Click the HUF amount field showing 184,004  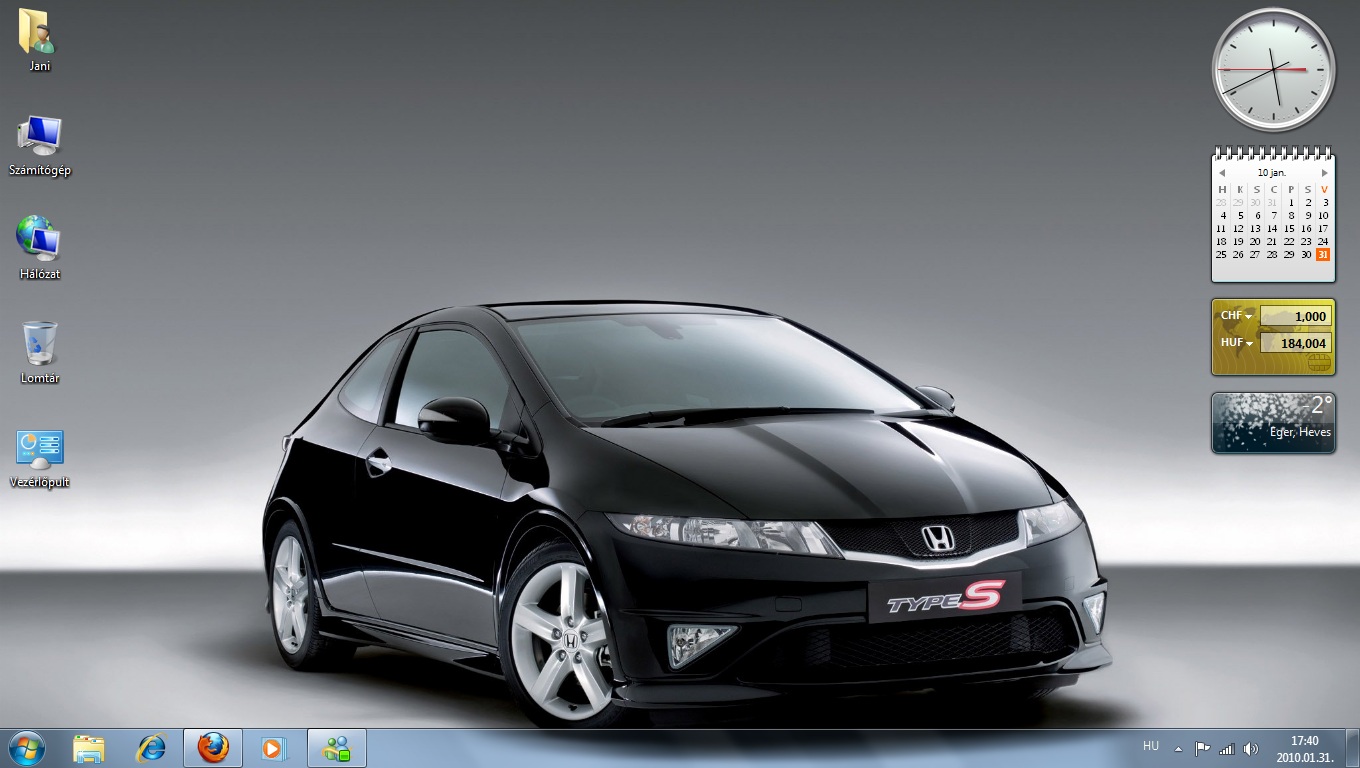pos(1295,343)
